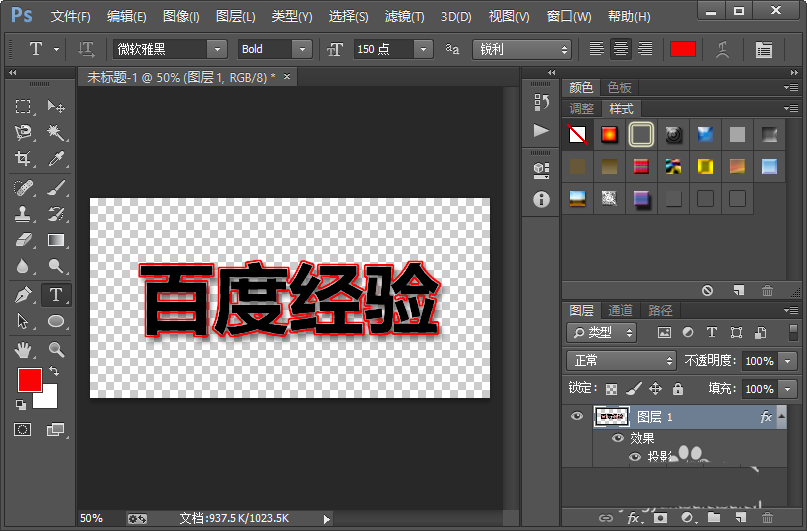Open the font size dropdown 150 点
The height and width of the screenshot is (531, 807).
pos(423,49)
